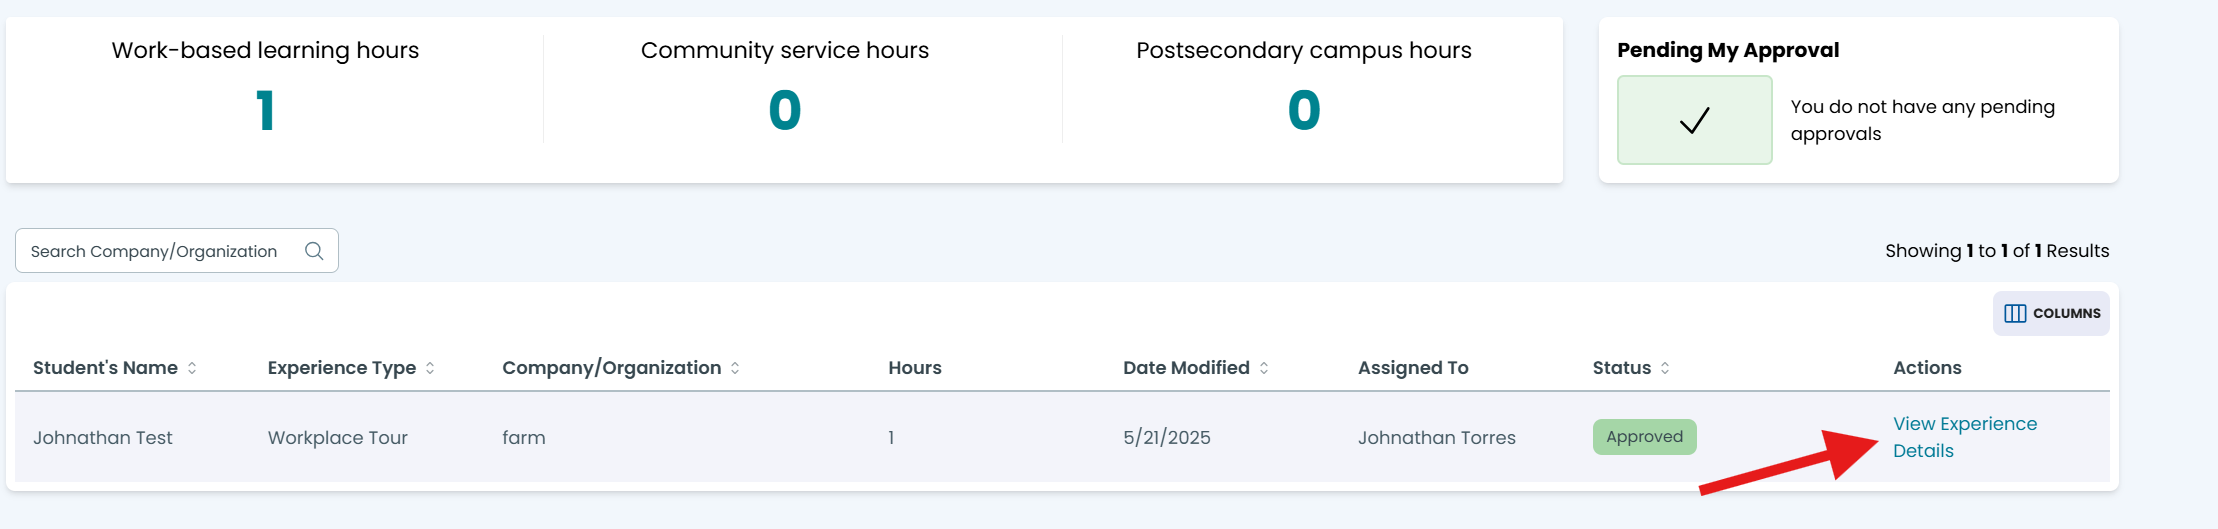Click the Date Modified column header

coord(1186,368)
